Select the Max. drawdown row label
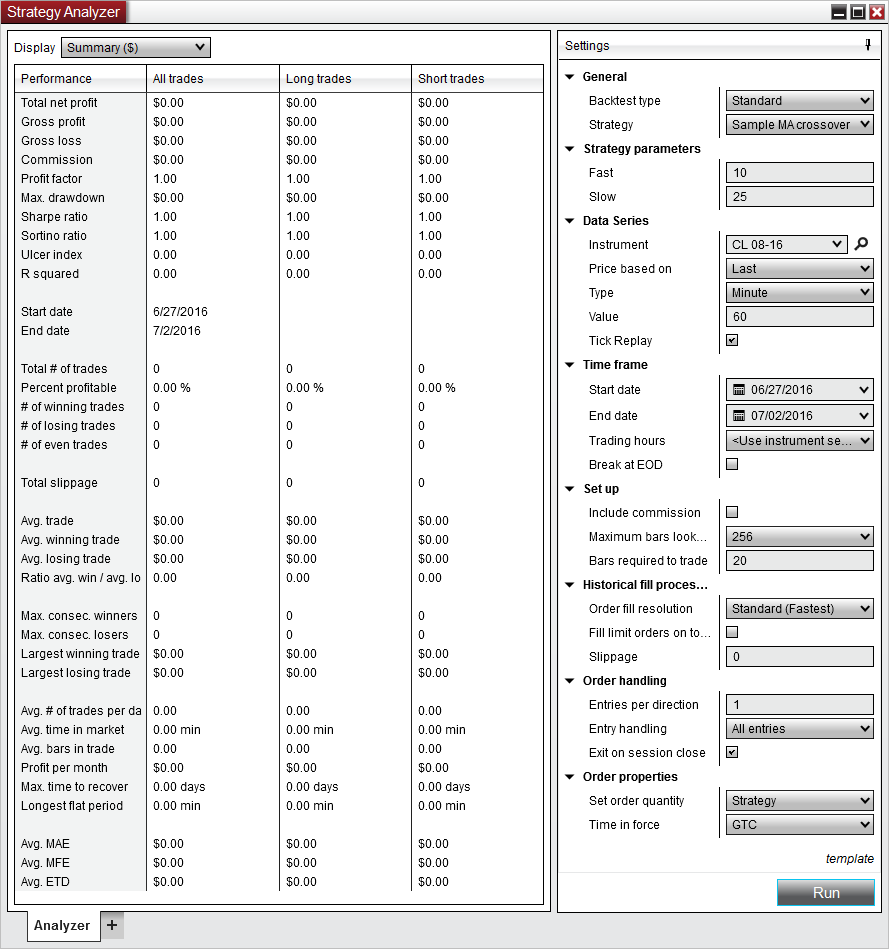Screen dimensions: 889x949 click(x=62, y=198)
